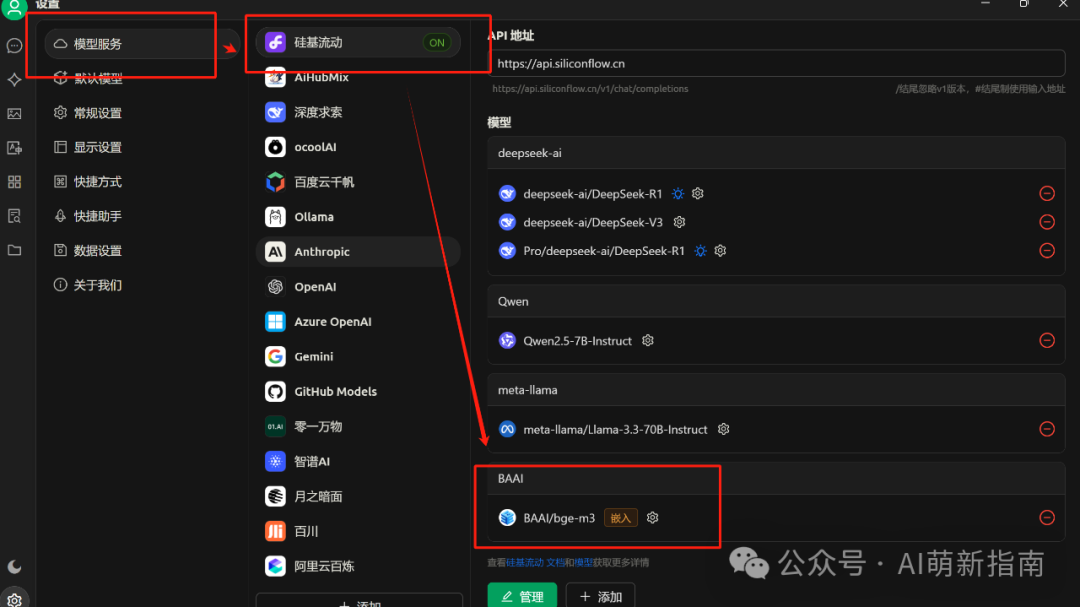Viewport: 1080px width, 607px height.
Task: Open the 文档 link
Action: tap(555, 563)
